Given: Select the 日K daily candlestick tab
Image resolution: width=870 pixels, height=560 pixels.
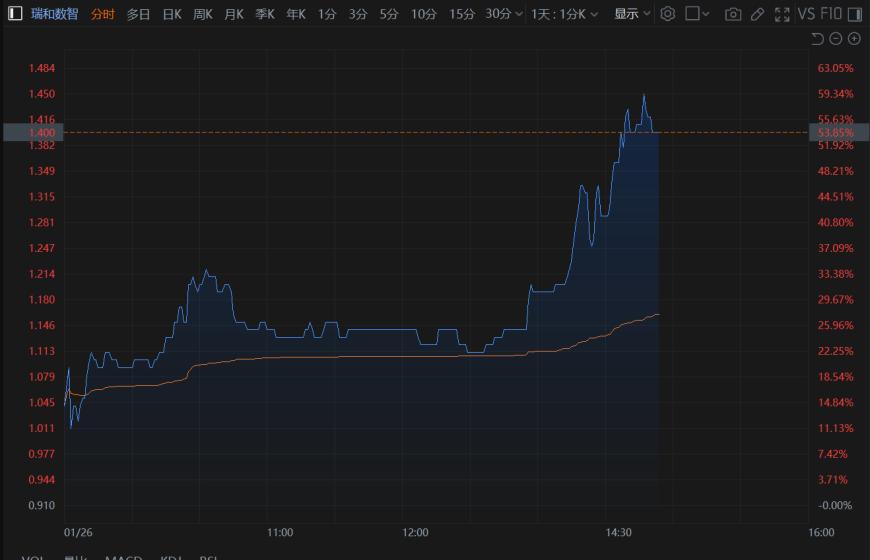Looking at the screenshot, I should click(172, 14).
